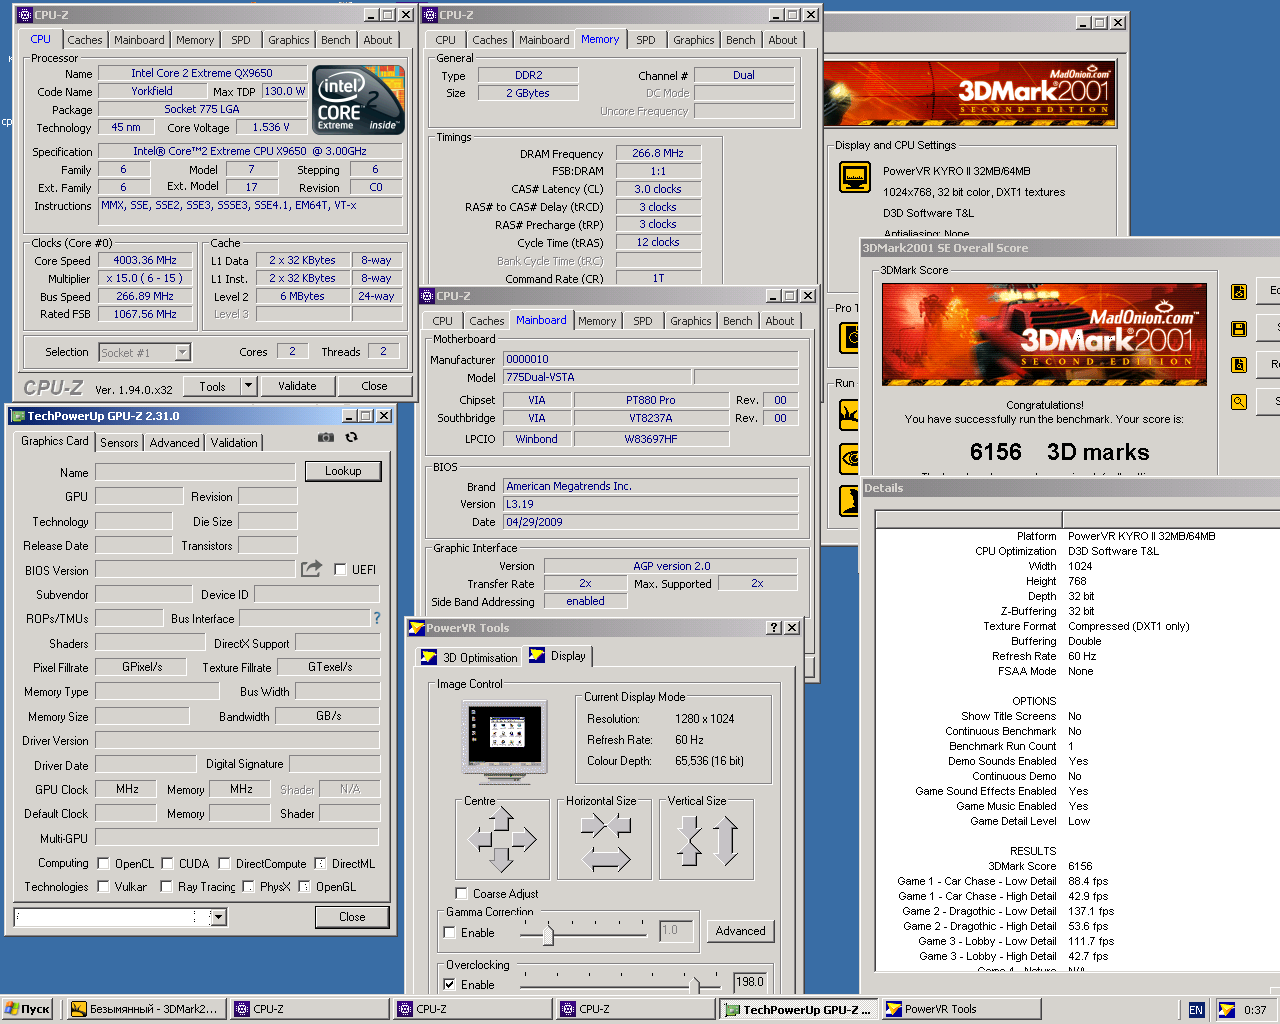Viewport: 1280px width, 1024px height.
Task: Toggle the UEFI checkbox in GPU-Z
Action: coord(340,570)
